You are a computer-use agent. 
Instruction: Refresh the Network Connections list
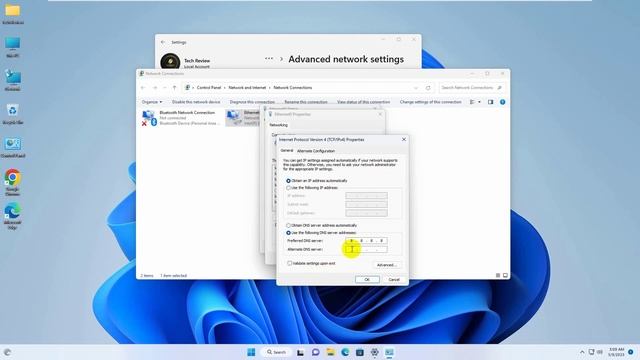pyautogui.click(x=428, y=88)
